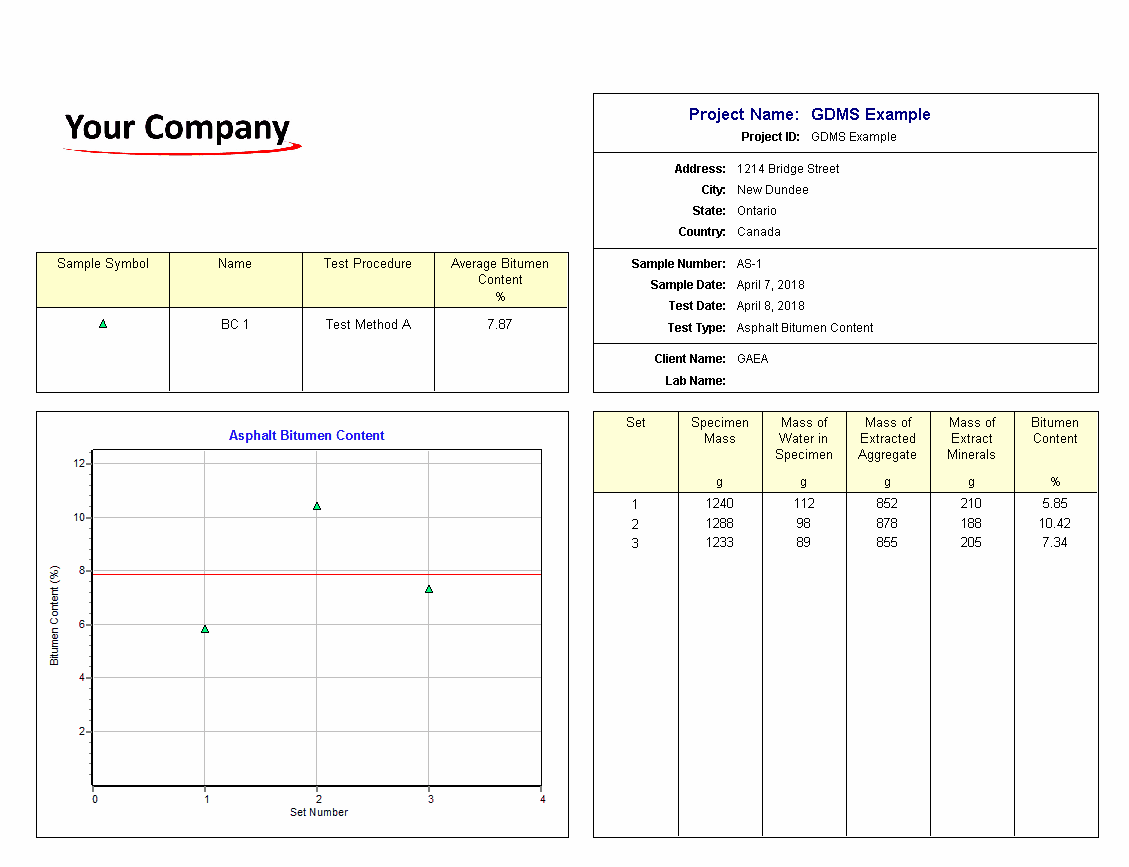The image size is (1129, 867).
Task: Select the Client Name GAEA field
Action: (752, 359)
